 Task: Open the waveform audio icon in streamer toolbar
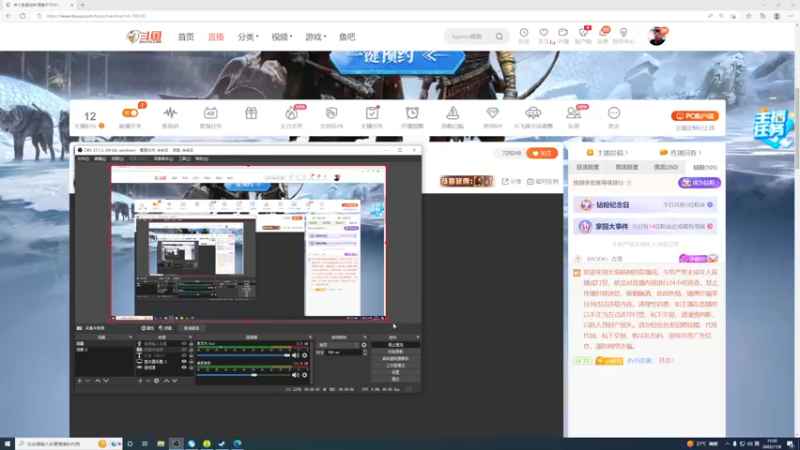(x=170, y=113)
